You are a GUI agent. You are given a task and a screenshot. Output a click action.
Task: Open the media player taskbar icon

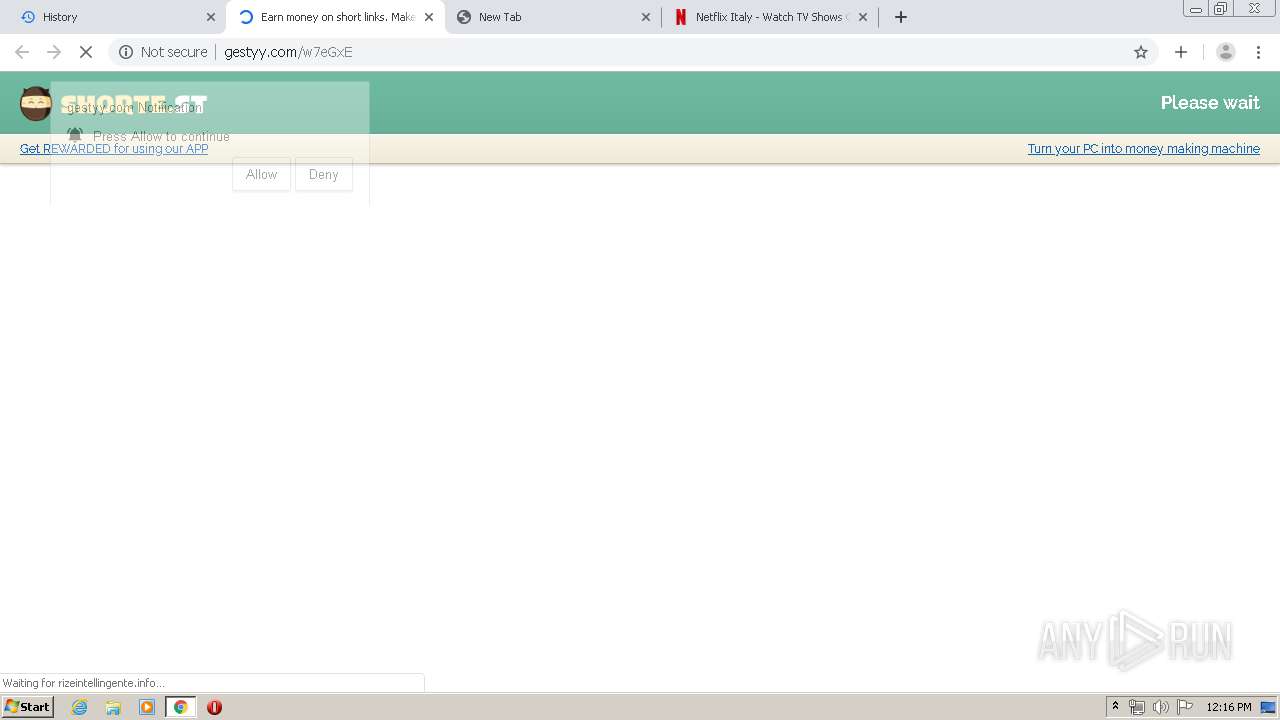coord(147,707)
